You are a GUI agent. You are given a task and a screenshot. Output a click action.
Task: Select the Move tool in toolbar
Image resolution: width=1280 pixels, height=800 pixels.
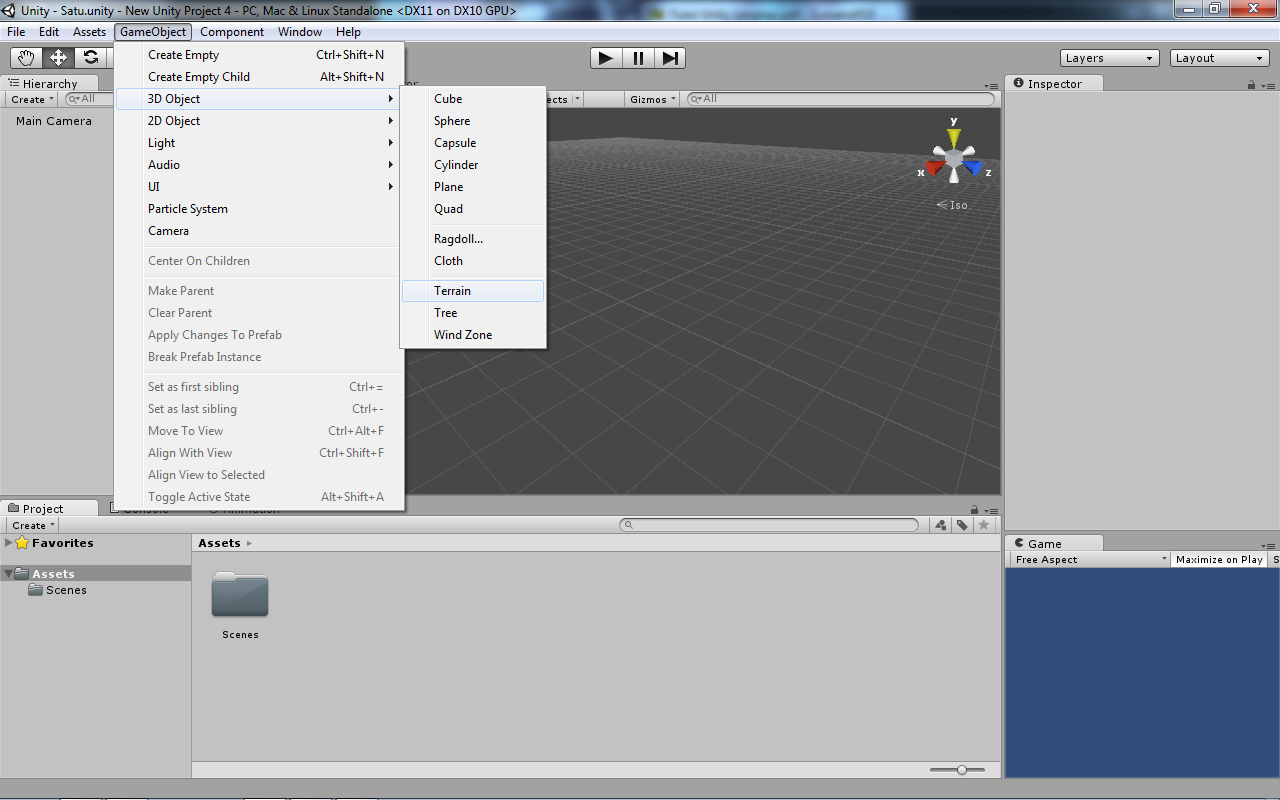click(59, 58)
